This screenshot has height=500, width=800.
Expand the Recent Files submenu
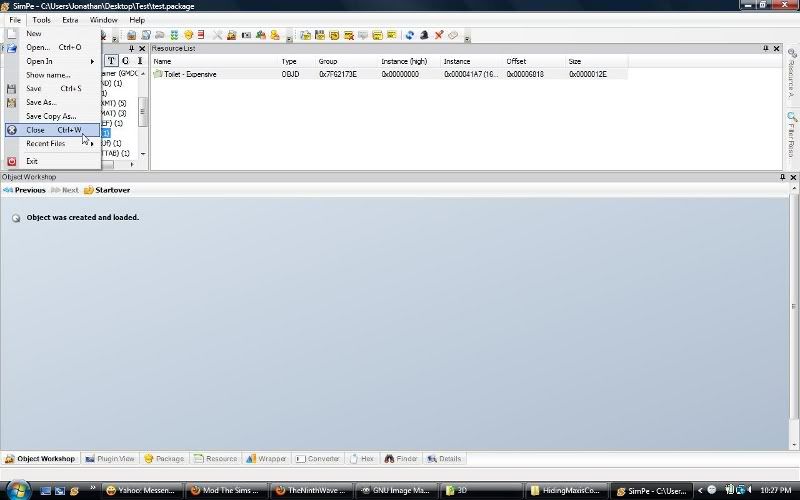pyautogui.click(x=46, y=144)
